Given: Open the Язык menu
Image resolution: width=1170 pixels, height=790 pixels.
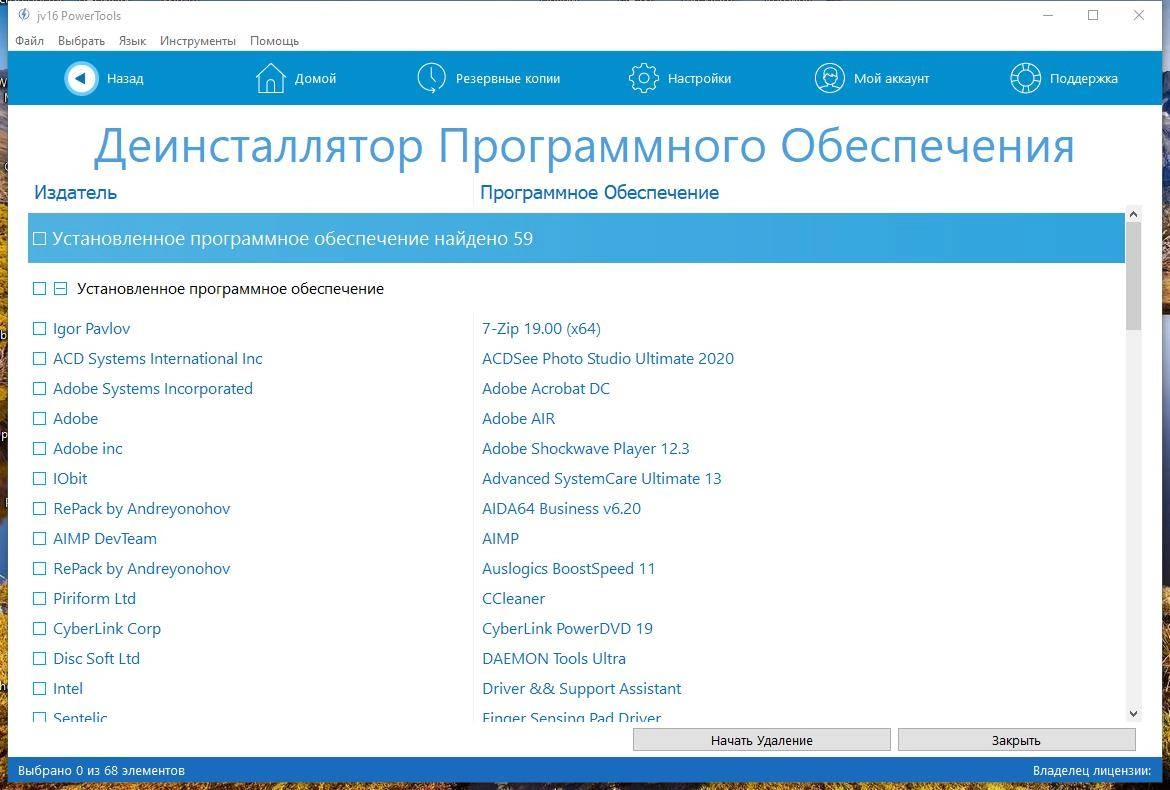Looking at the screenshot, I should coord(132,40).
